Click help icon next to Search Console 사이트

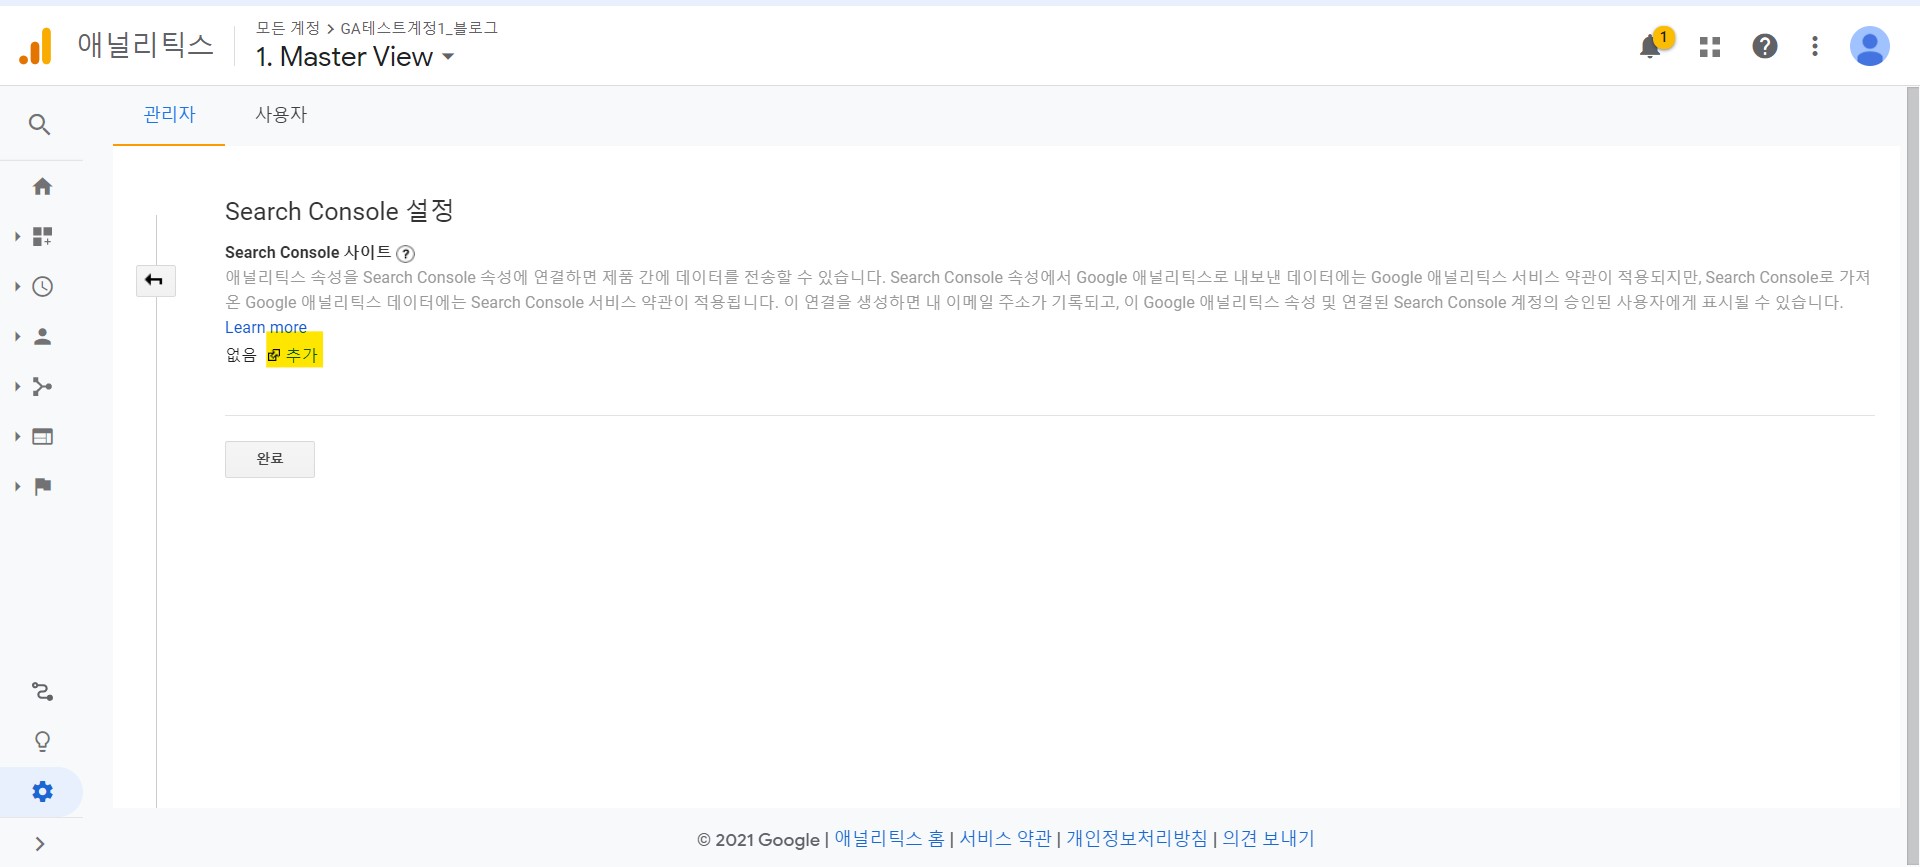click(405, 254)
